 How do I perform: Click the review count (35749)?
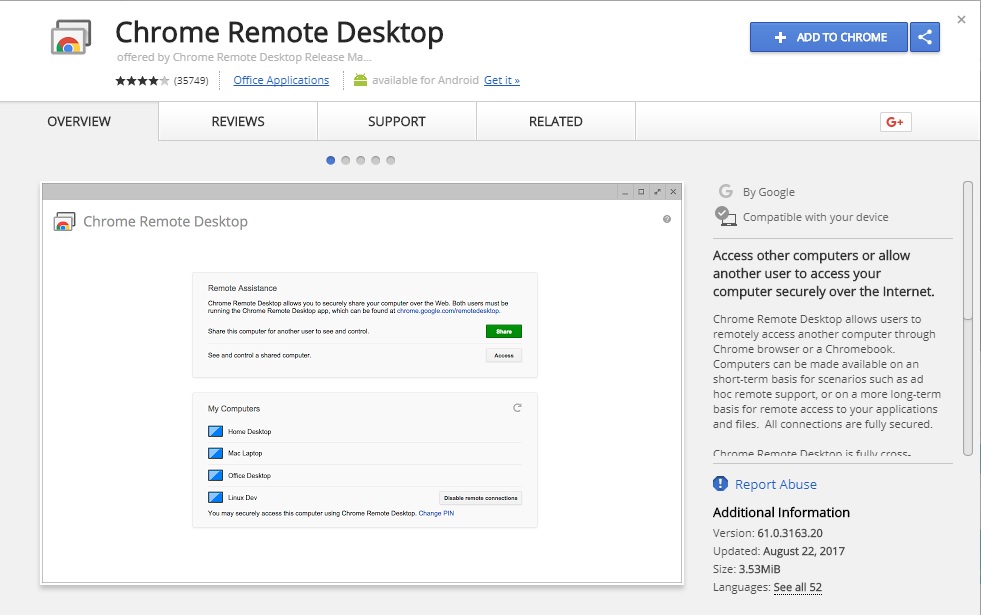pyautogui.click(x=191, y=81)
